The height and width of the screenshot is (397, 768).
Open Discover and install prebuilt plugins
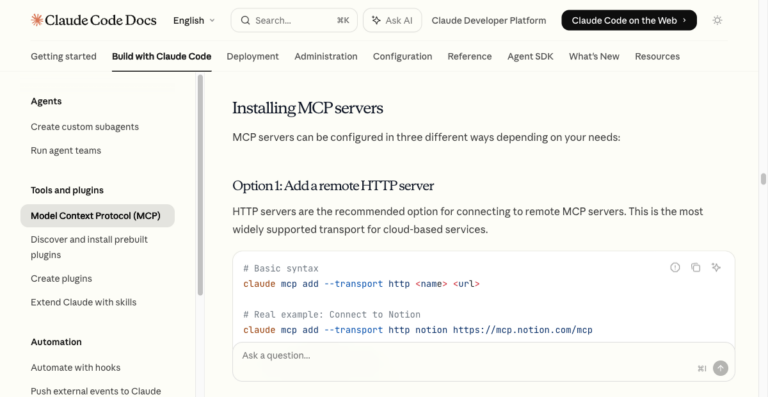click(89, 247)
